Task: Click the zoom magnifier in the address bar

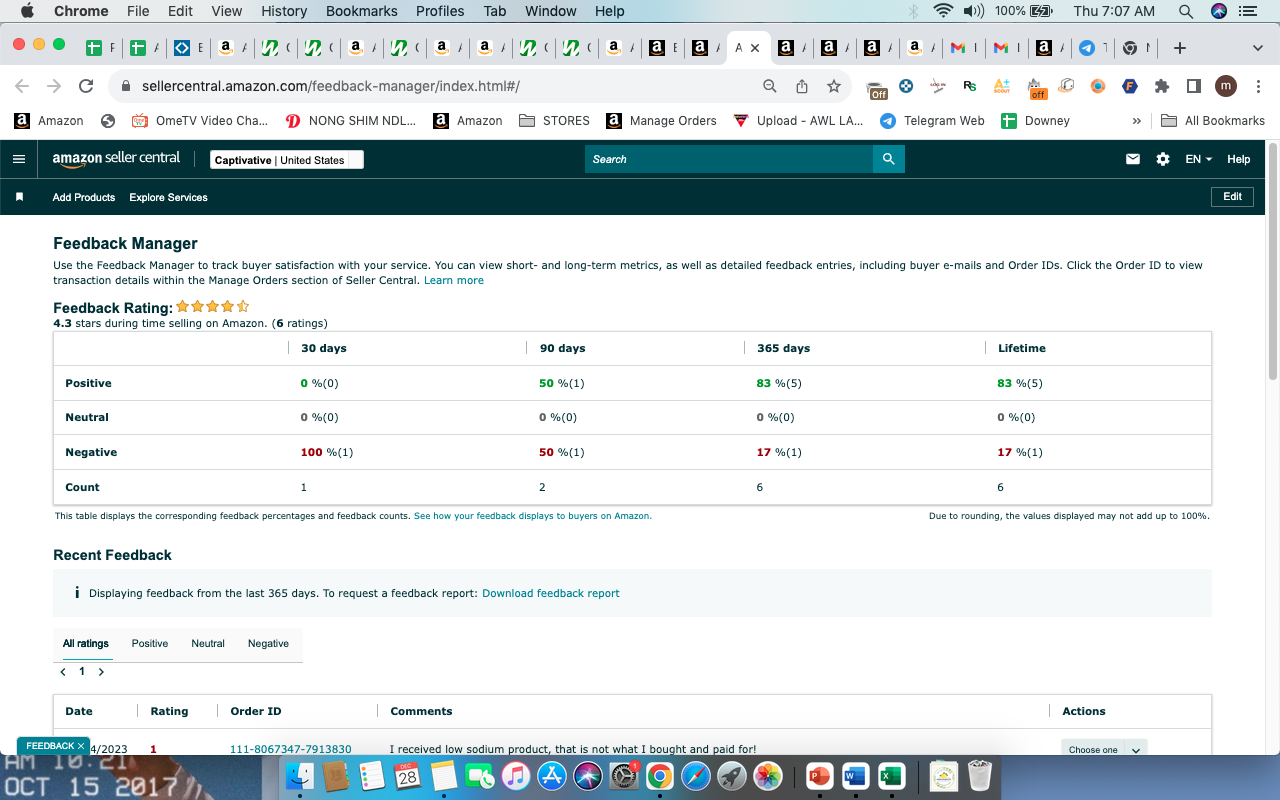Action: click(x=769, y=86)
